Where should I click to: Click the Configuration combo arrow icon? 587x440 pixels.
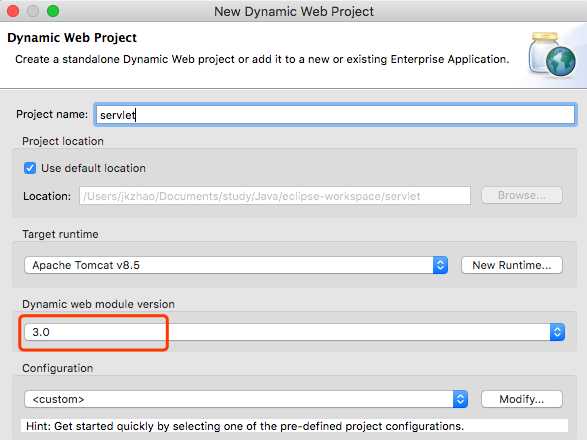coord(460,399)
